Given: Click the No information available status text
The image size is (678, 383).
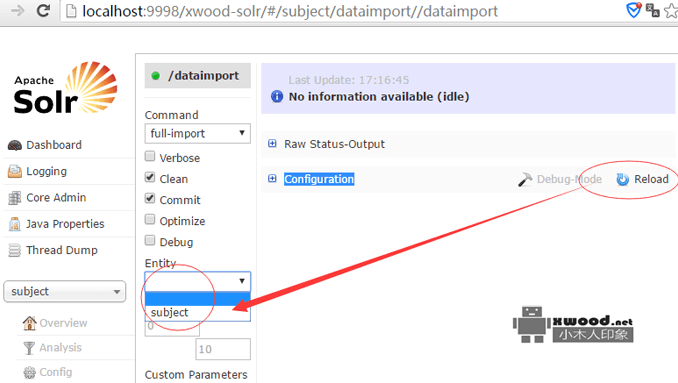Looking at the screenshot, I should tap(379, 96).
